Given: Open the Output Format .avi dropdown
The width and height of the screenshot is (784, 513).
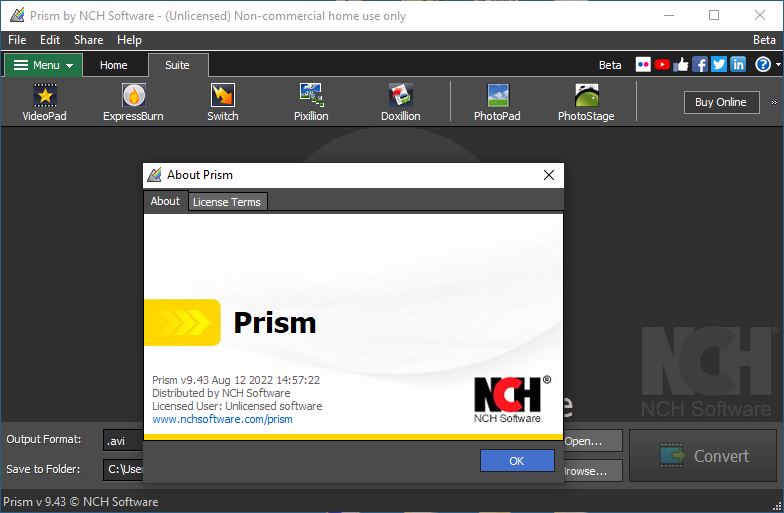Looking at the screenshot, I should pyautogui.click(x=123, y=441).
